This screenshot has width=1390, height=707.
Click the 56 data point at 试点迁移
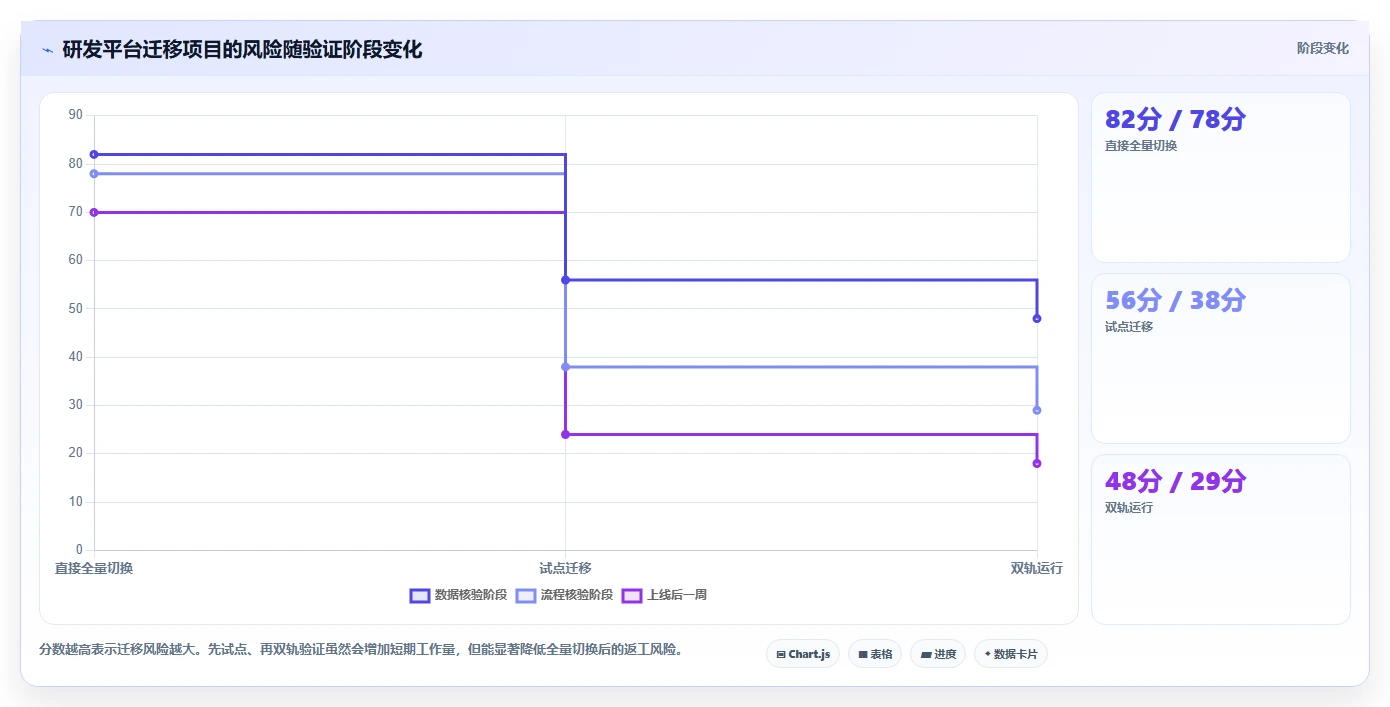tap(565, 280)
